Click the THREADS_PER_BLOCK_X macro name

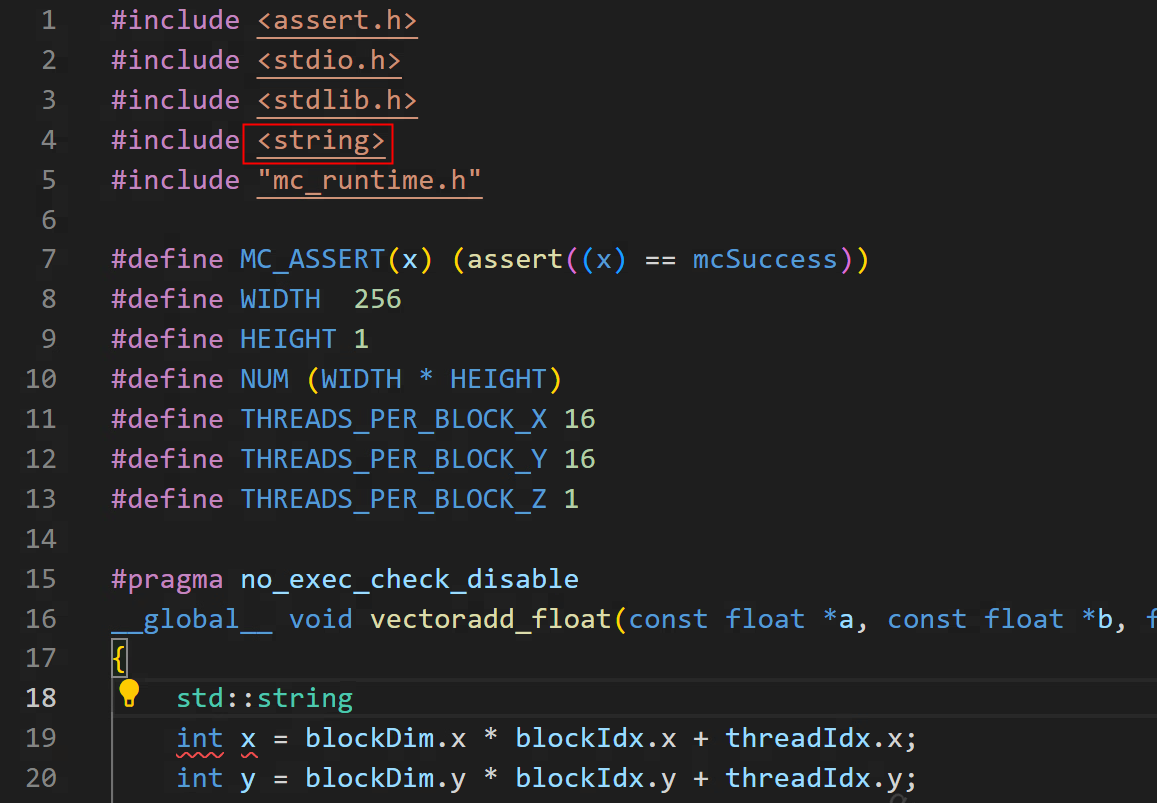393,419
